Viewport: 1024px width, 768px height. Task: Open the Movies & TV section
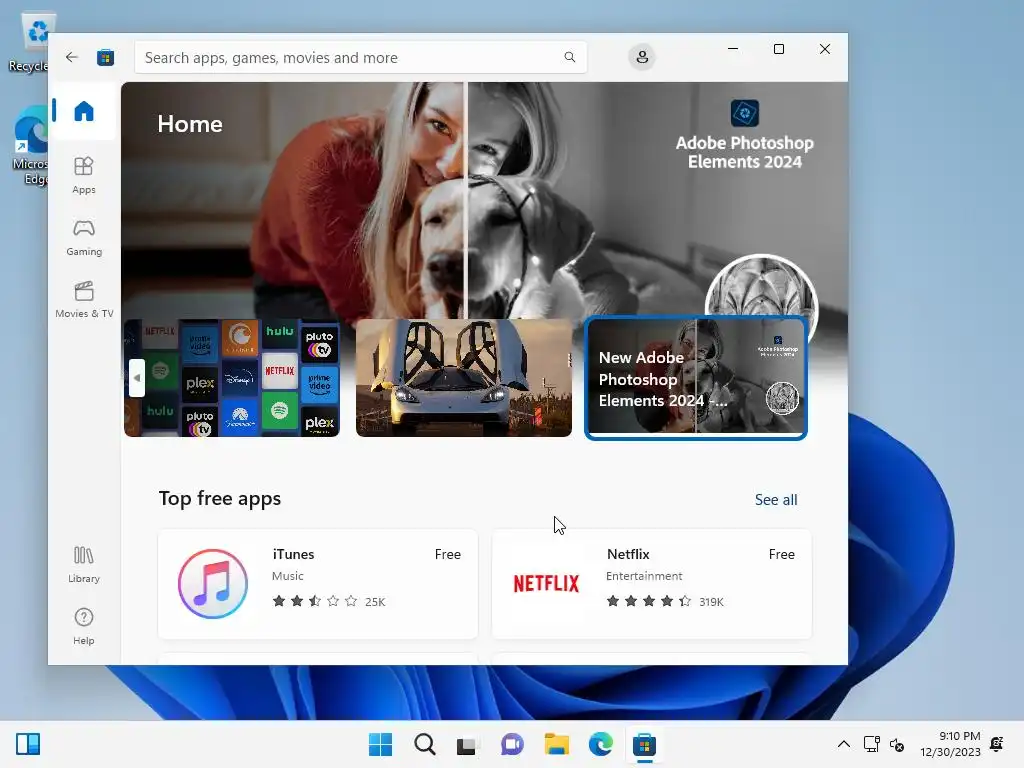click(x=84, y=299)
